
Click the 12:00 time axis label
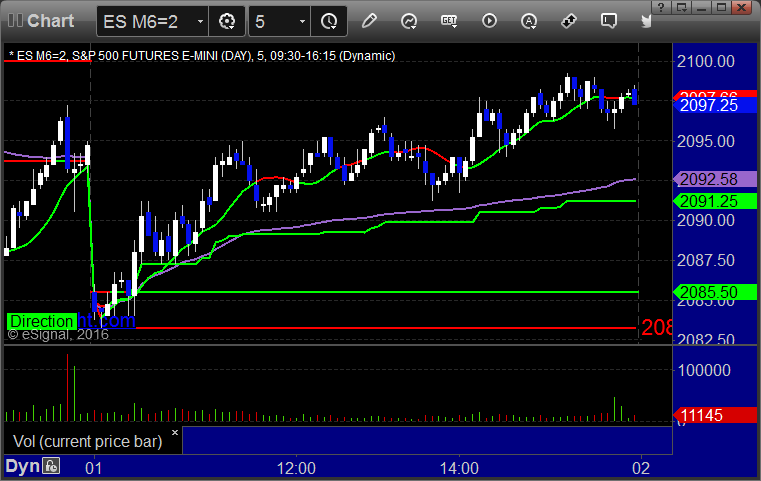[296, 468]
